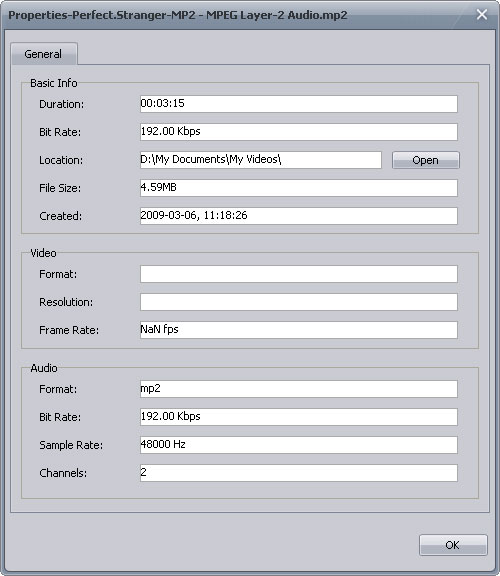Click the 'Sample Rate:' label
The height and width of the screenshot is (576, 500).
(x=71, y=445)
